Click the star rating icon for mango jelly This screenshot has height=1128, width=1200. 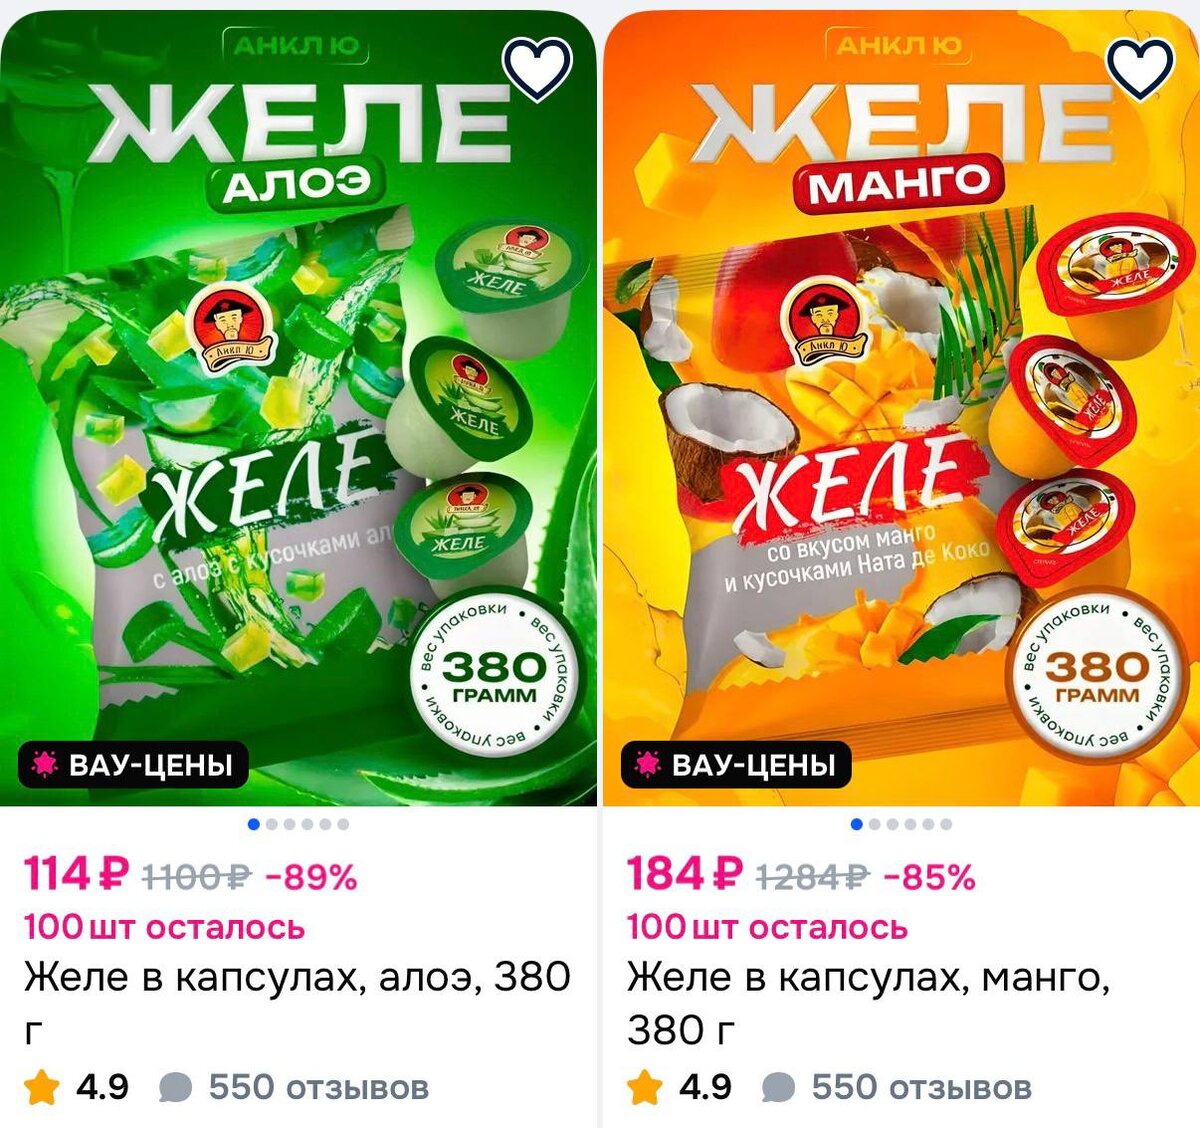coord(645,1087)
